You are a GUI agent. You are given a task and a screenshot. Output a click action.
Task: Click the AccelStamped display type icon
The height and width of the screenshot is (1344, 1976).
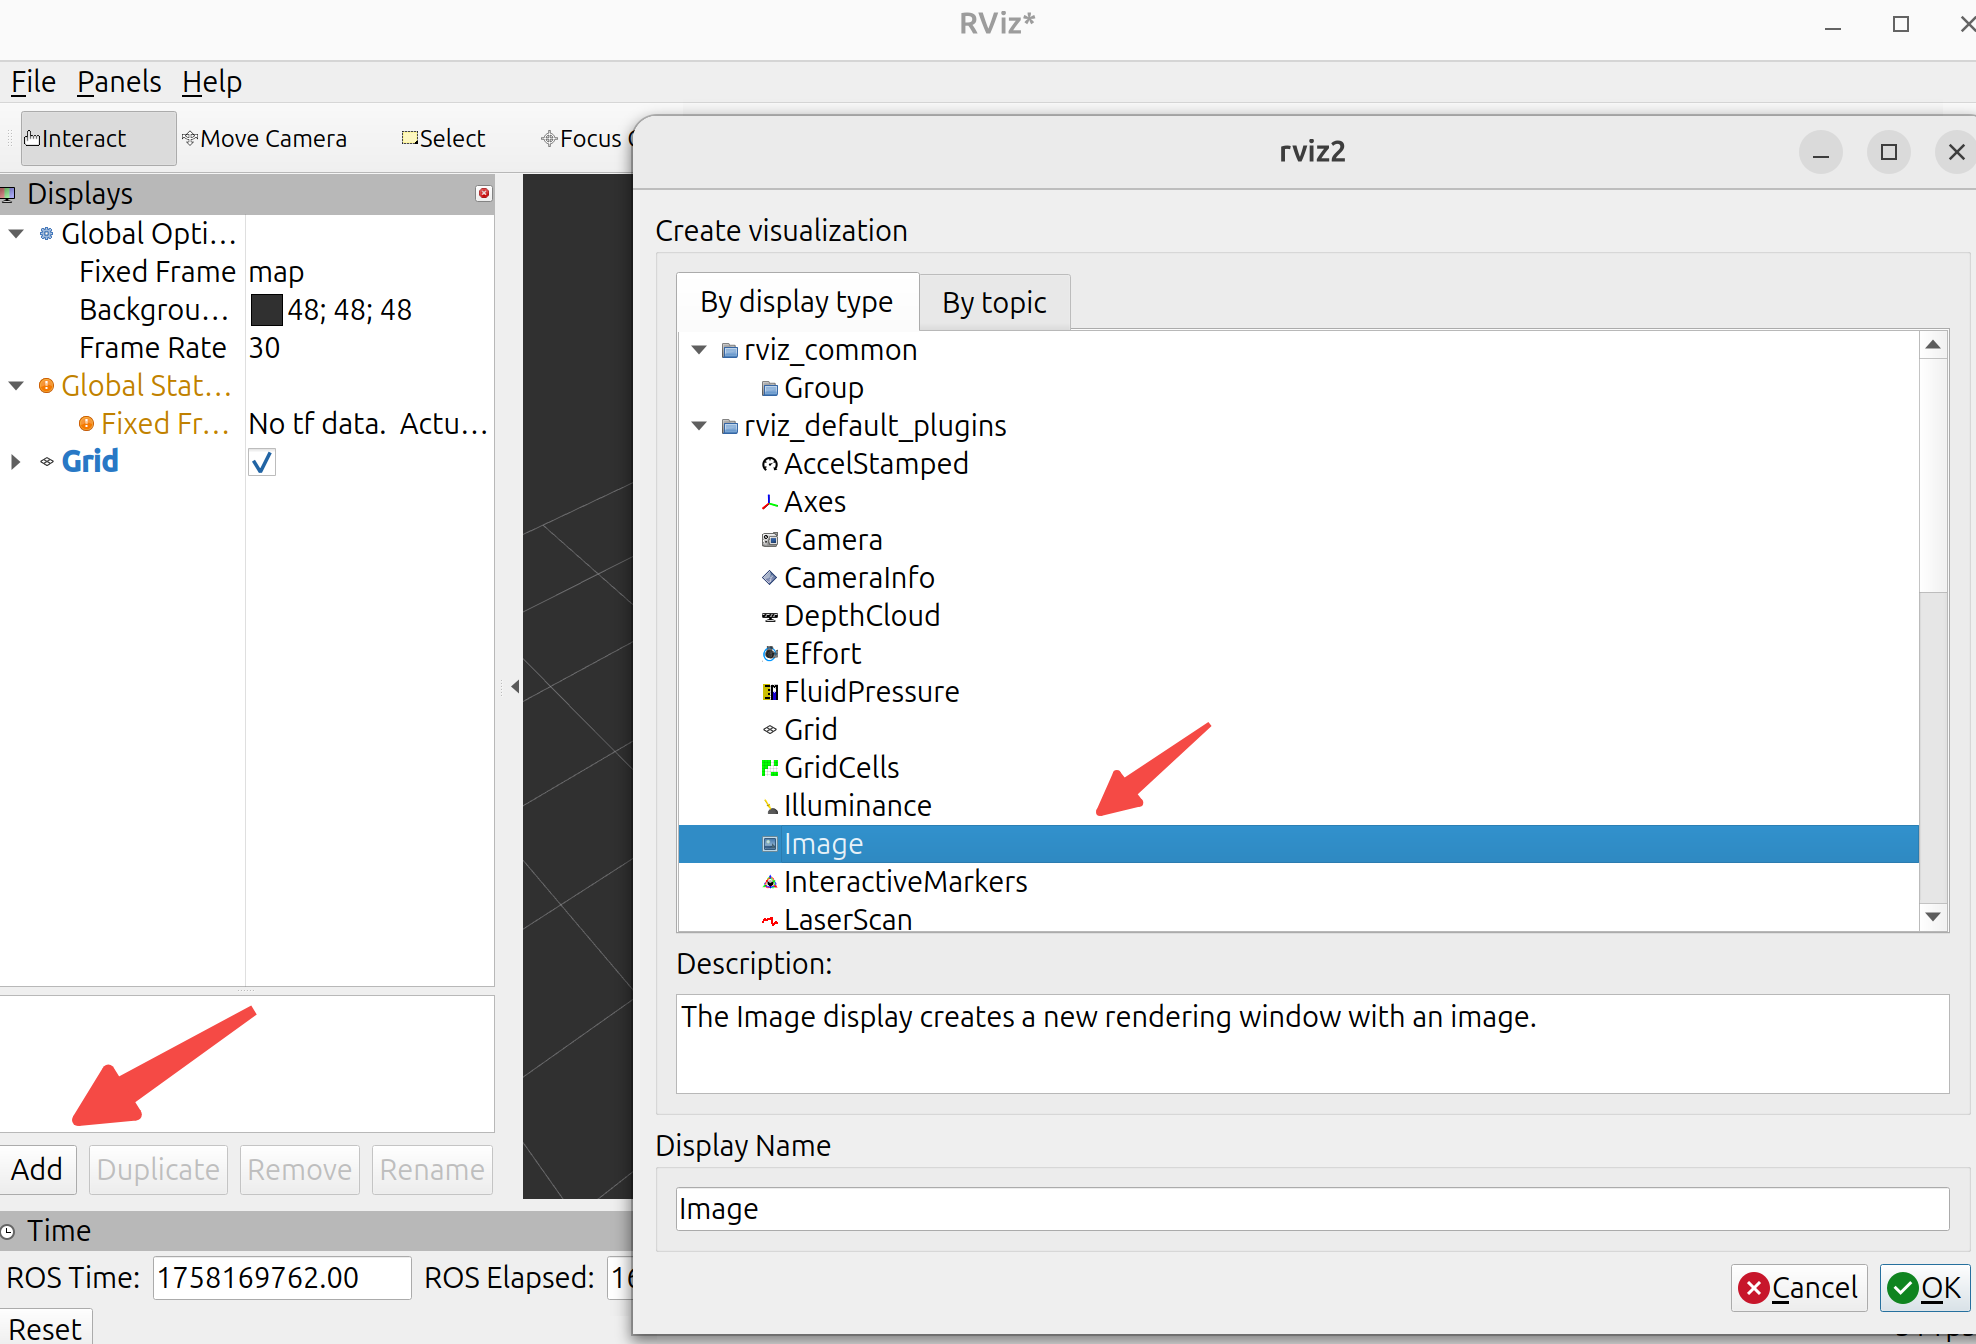pyautogui.click(x=769, y=464)
